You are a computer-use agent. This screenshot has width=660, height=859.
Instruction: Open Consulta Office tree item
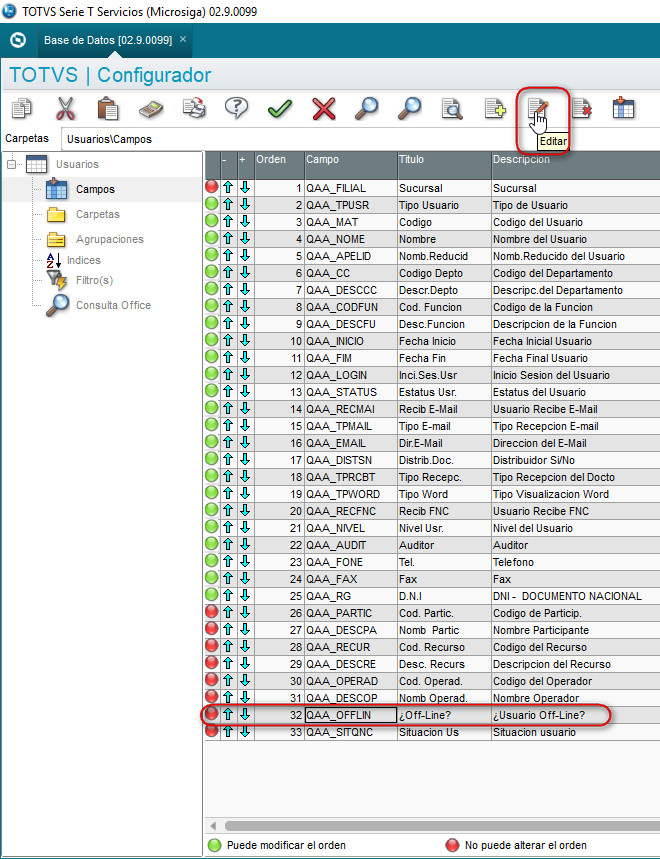(x=113, y=305)
